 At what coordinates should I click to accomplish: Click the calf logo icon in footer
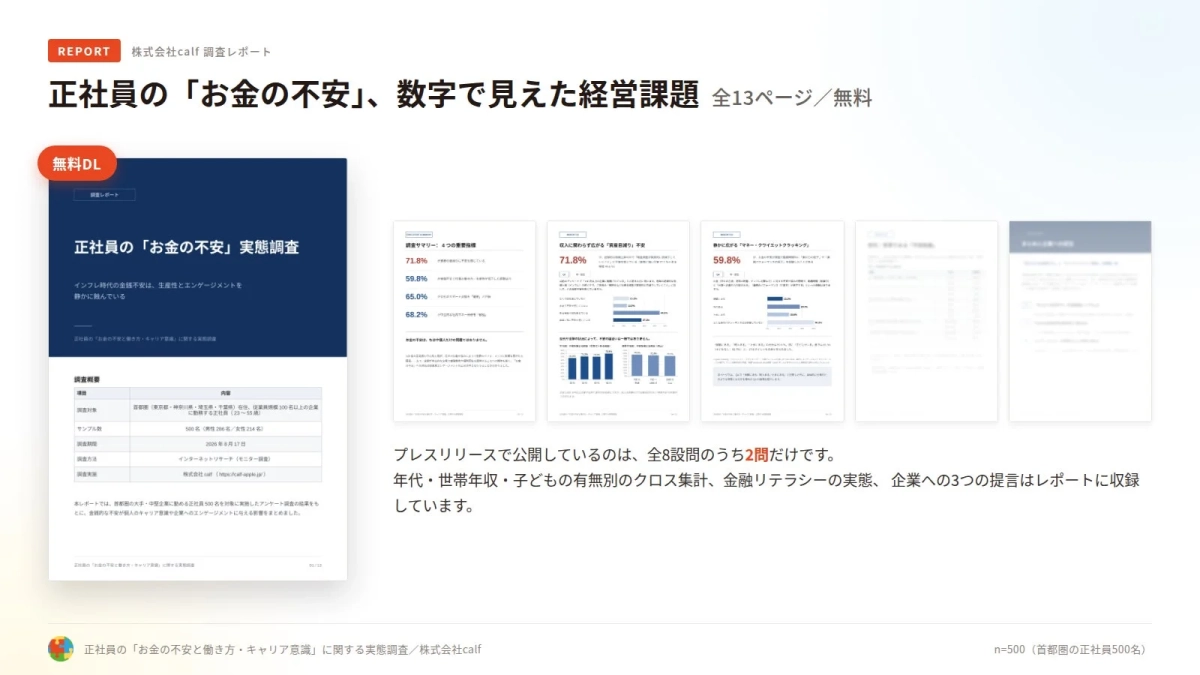tap(61, 649)
